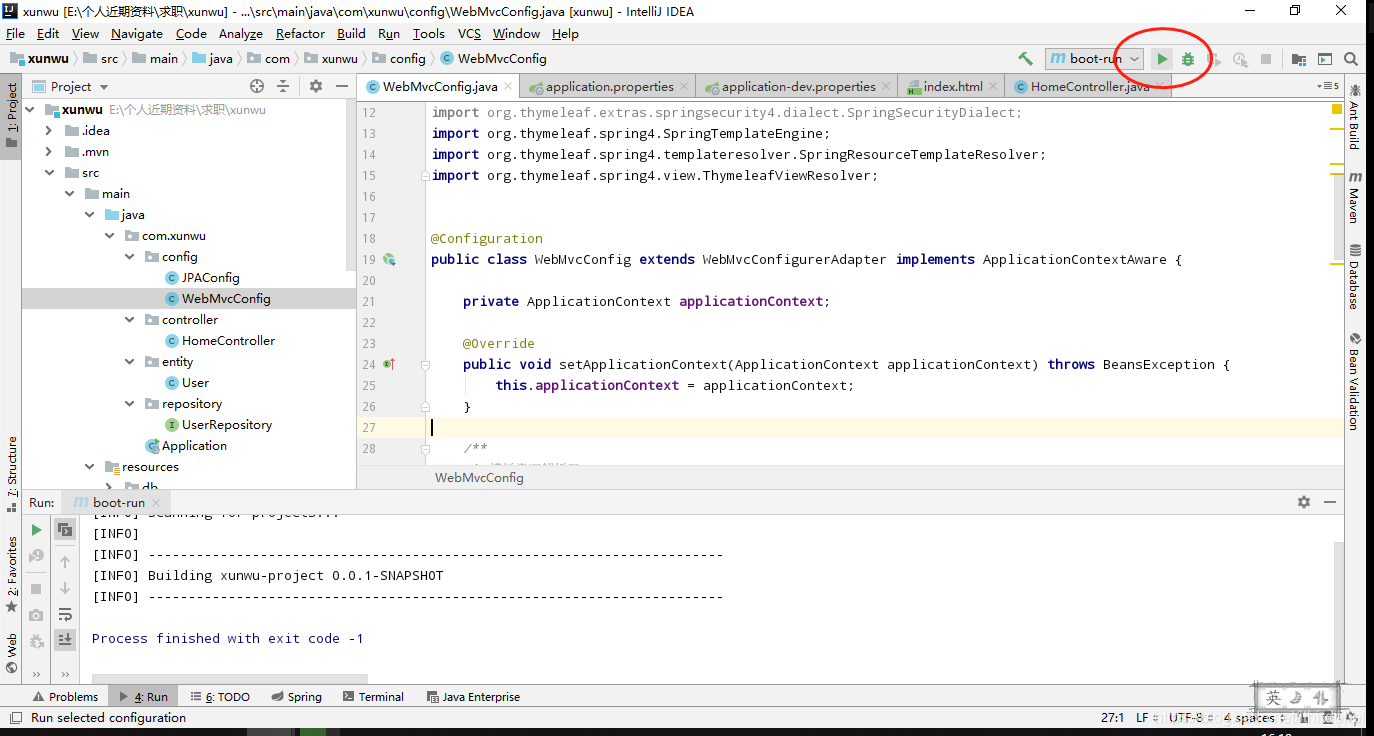Open the VCS menu
1374x736 pixels.
[x=469, y=33]
